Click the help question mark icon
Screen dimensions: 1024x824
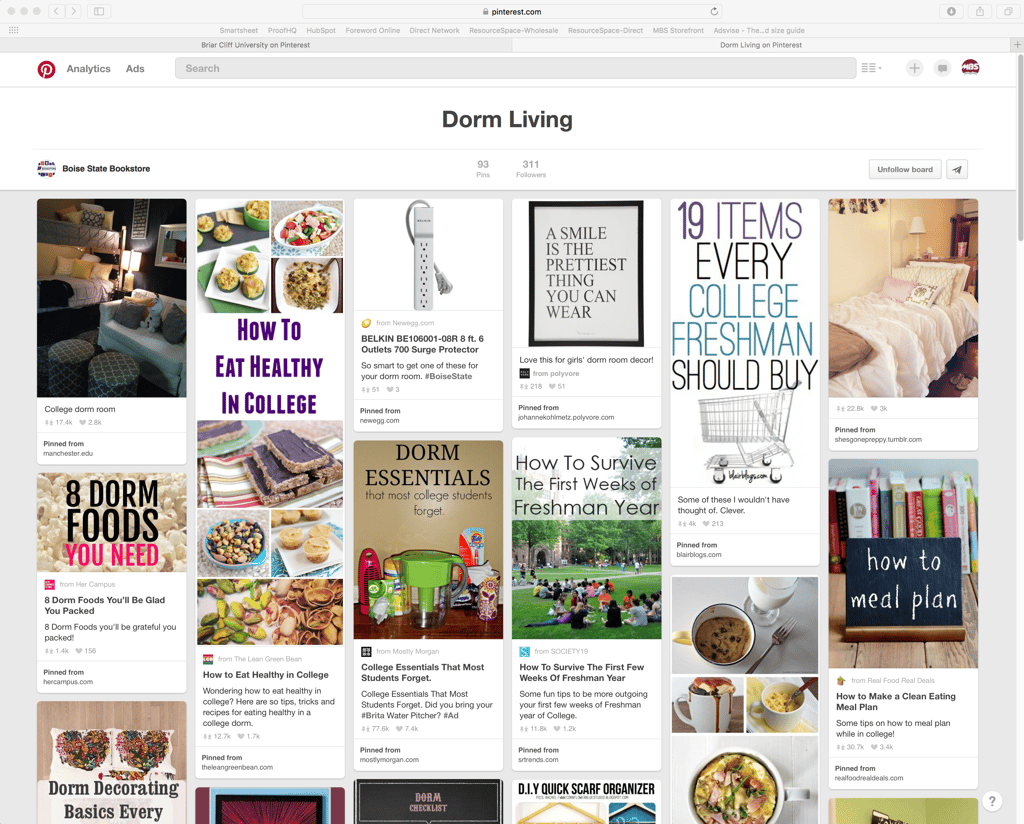click(992, 801)
